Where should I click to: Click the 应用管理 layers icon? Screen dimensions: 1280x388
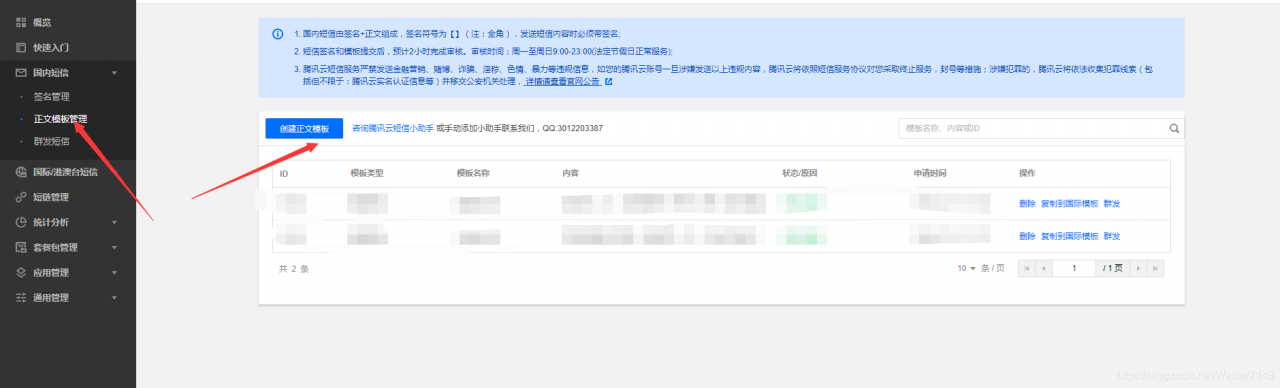[21, 272]
